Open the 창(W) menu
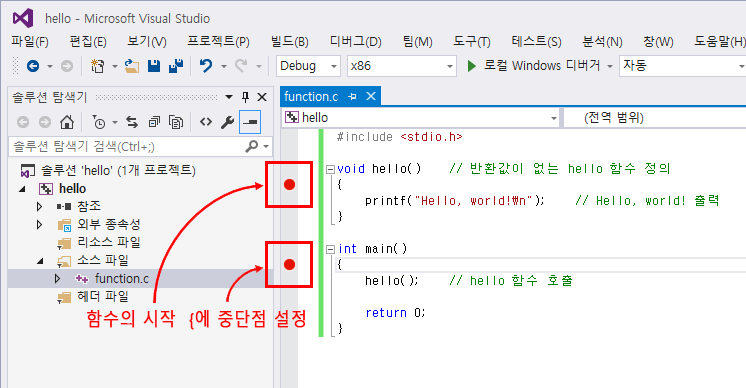This screenshot has width=746, height=388. coord(658,42)
